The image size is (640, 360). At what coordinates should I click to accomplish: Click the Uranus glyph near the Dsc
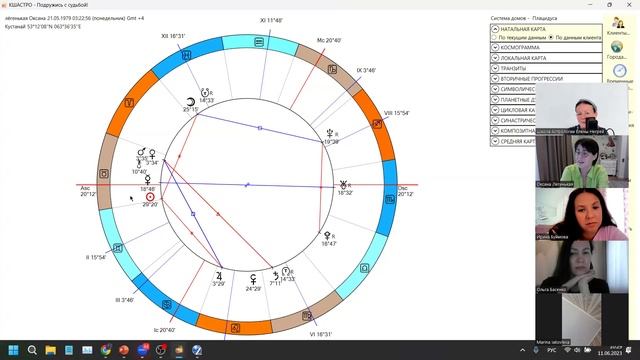(343, 185)
